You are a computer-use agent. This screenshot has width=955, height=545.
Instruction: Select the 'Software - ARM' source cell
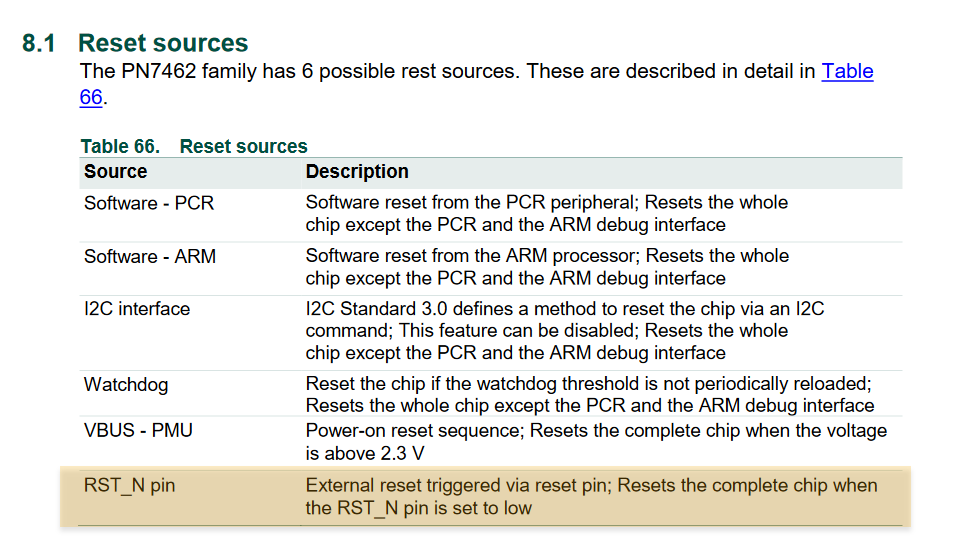(x=150, y=256)
